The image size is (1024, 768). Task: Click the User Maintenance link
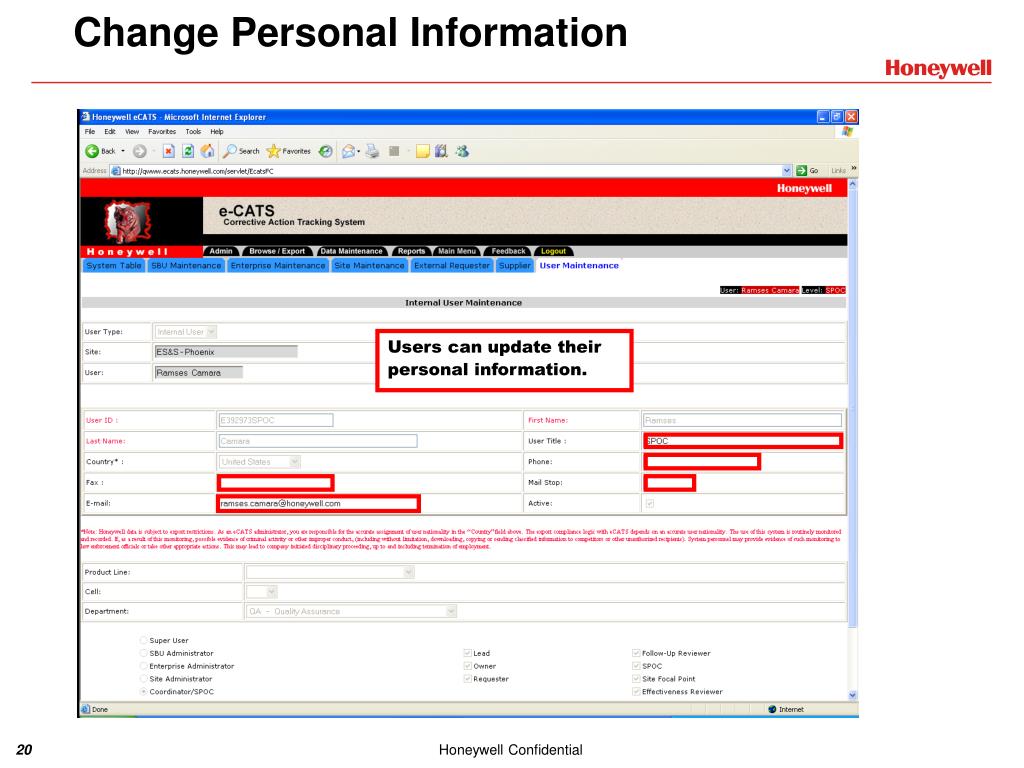coord(579,266)
